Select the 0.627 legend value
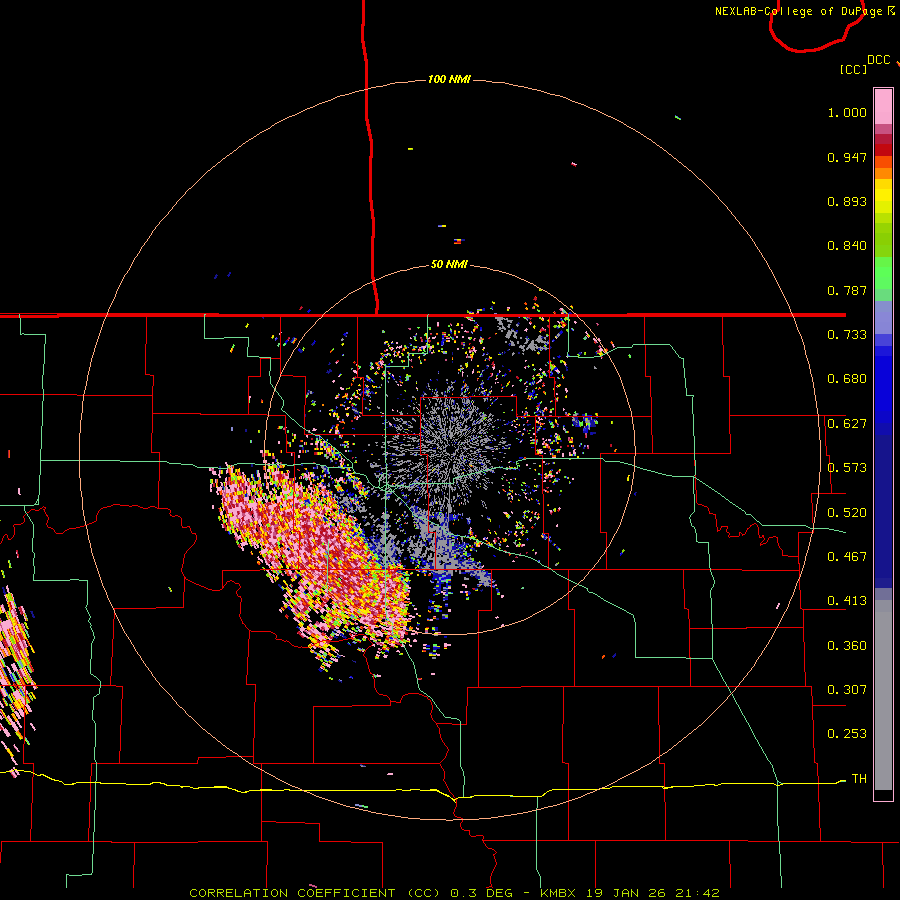The image size is (900, 900). tap(847, 424)
